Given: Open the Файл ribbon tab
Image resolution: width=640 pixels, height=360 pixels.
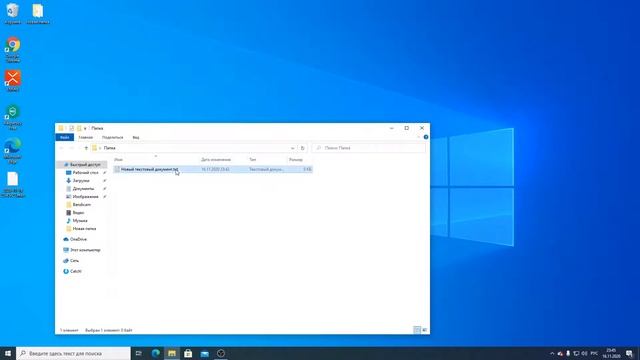Looking at the screenshot, I should [64, 138].
